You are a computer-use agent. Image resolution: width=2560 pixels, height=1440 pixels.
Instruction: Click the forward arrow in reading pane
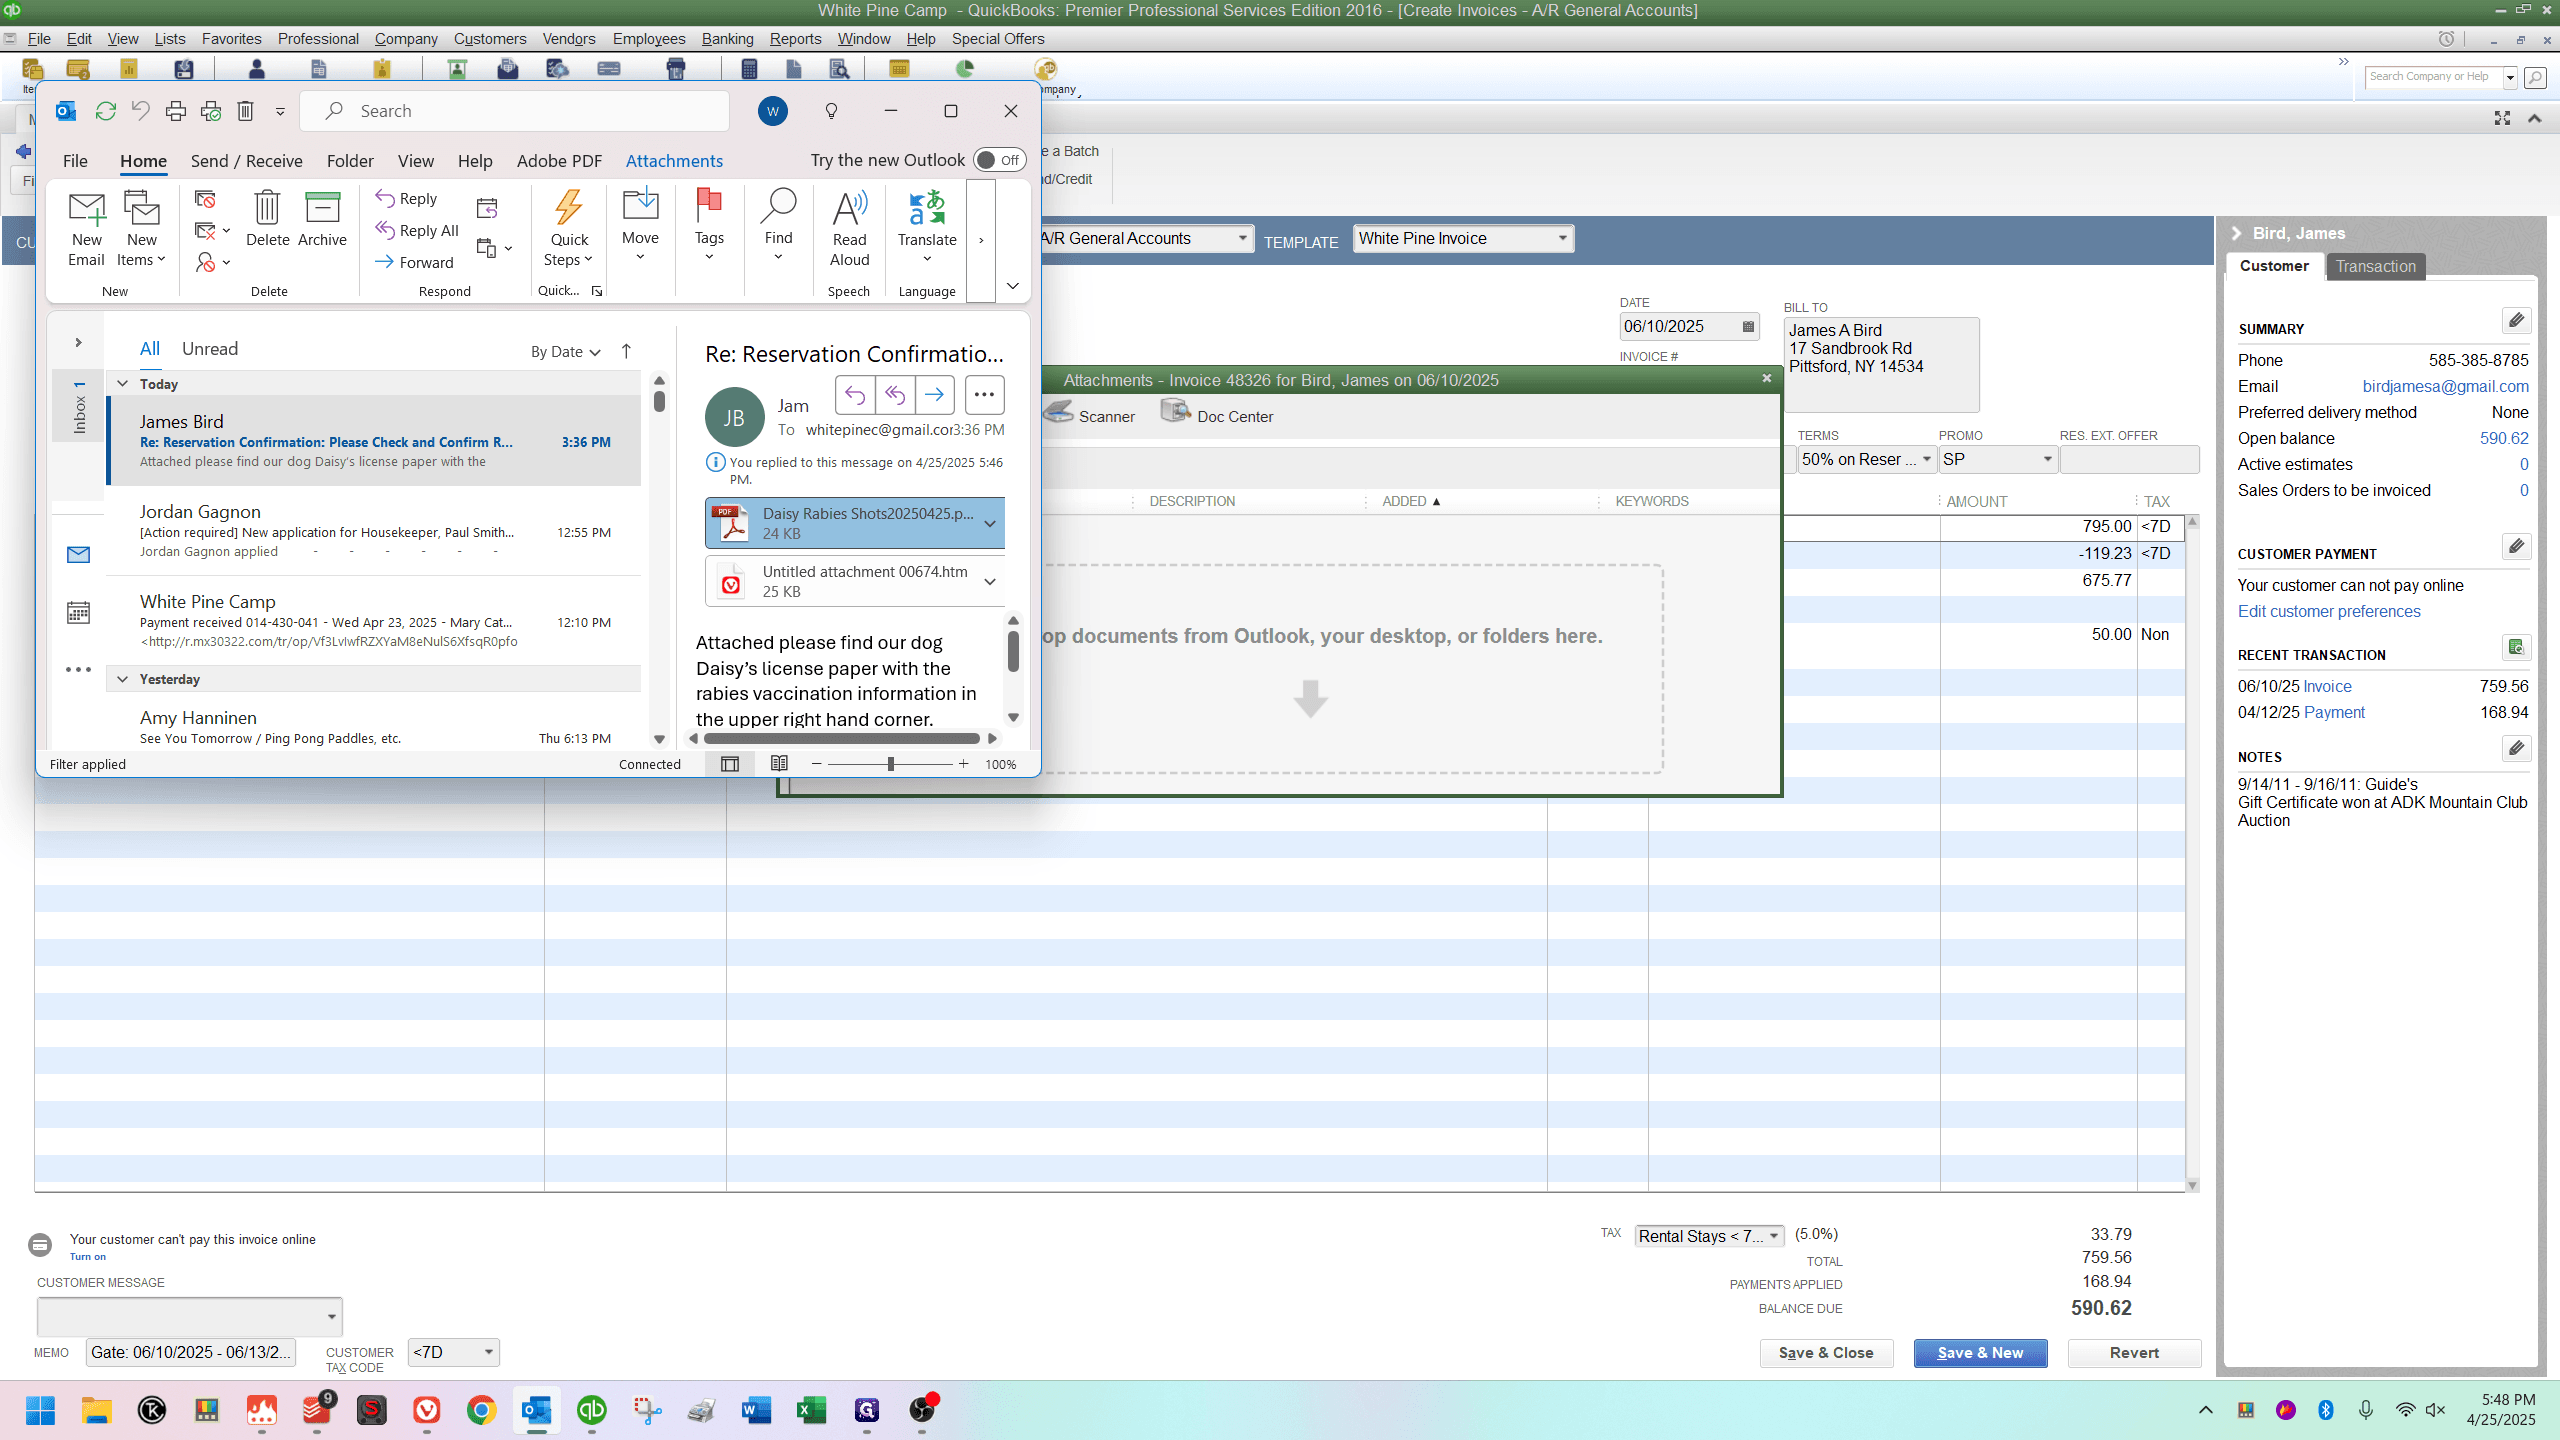(x=934, y=395)
